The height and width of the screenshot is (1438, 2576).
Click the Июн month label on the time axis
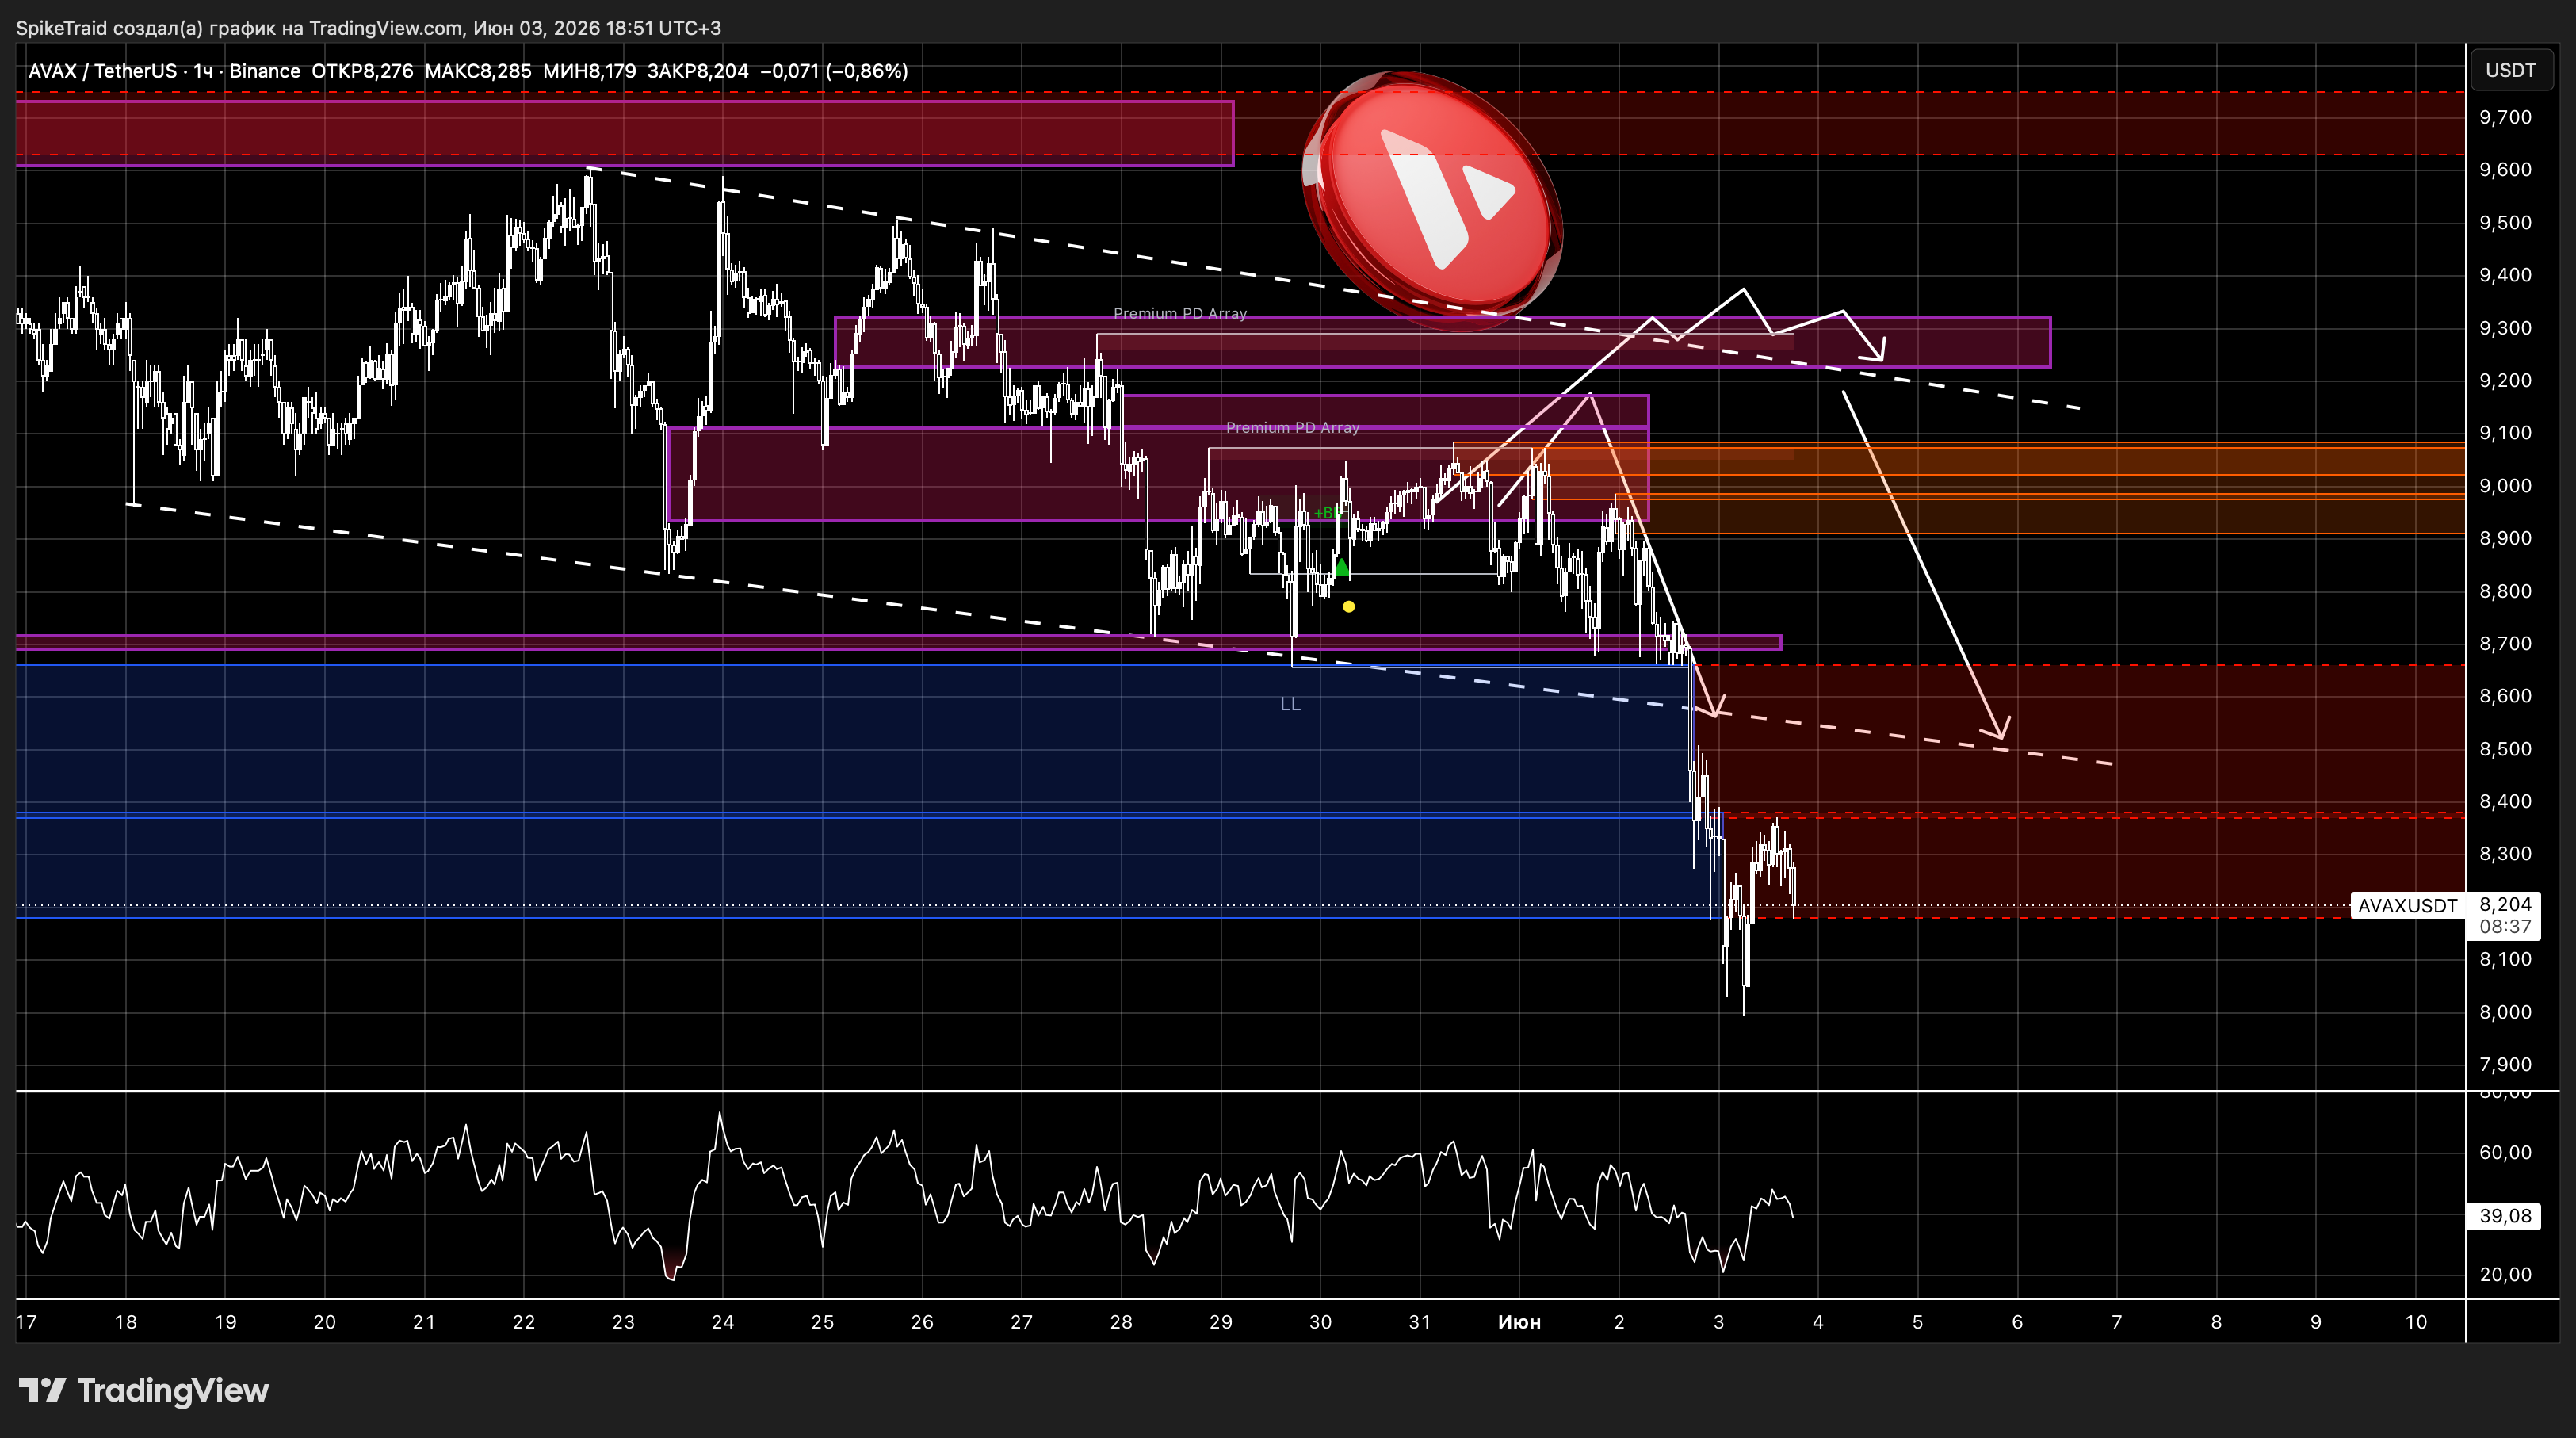coord(1519,1322)
